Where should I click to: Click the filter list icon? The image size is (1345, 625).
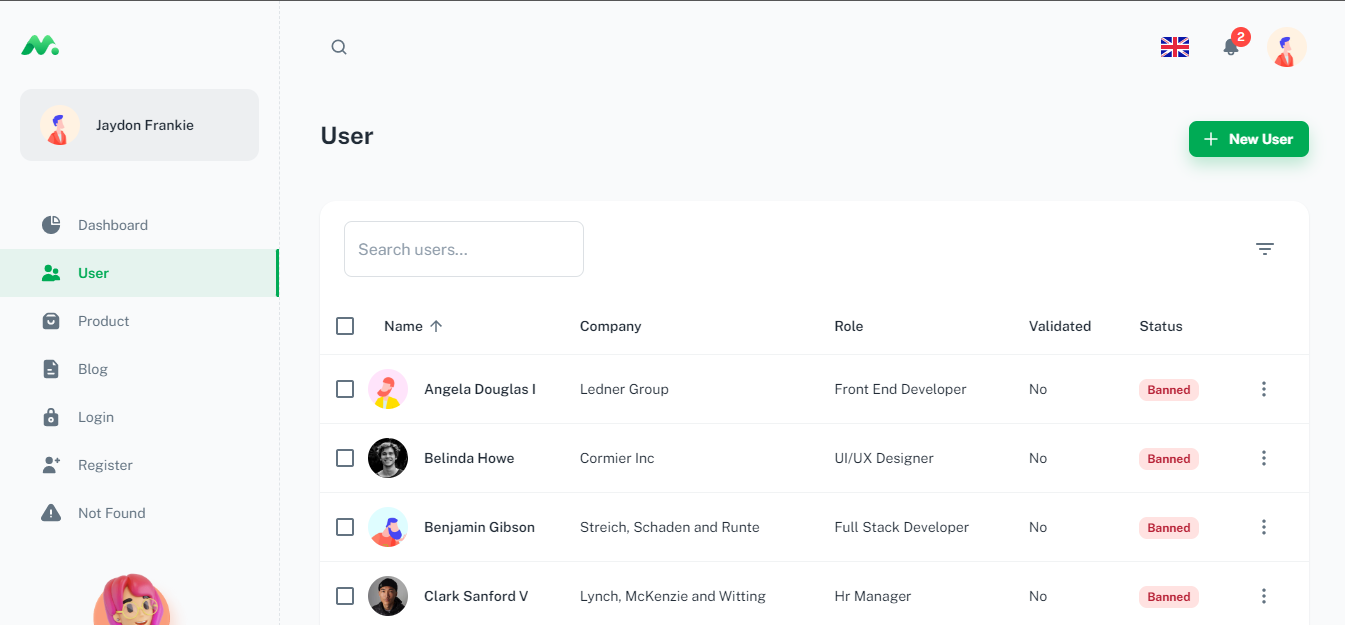tap(1265, 249)
